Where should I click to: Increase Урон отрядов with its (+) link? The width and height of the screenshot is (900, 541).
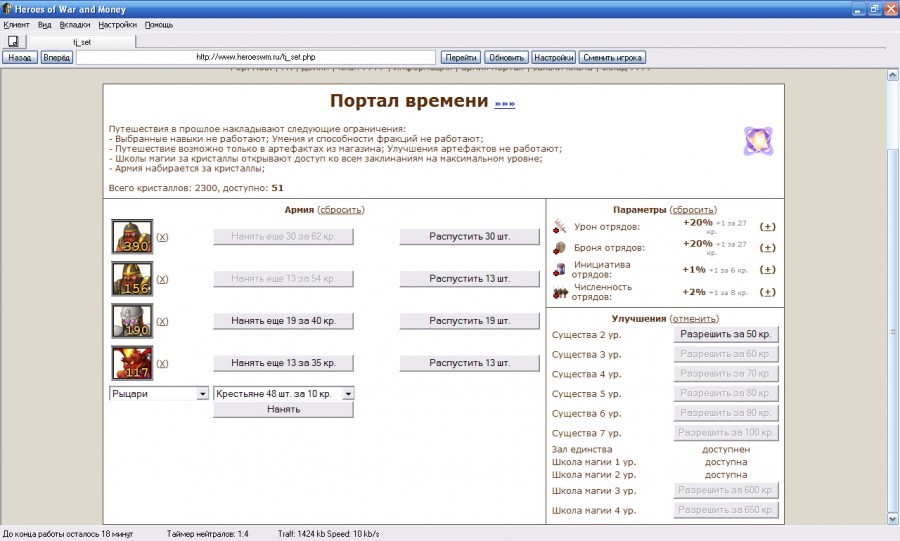tap(767, 226)
